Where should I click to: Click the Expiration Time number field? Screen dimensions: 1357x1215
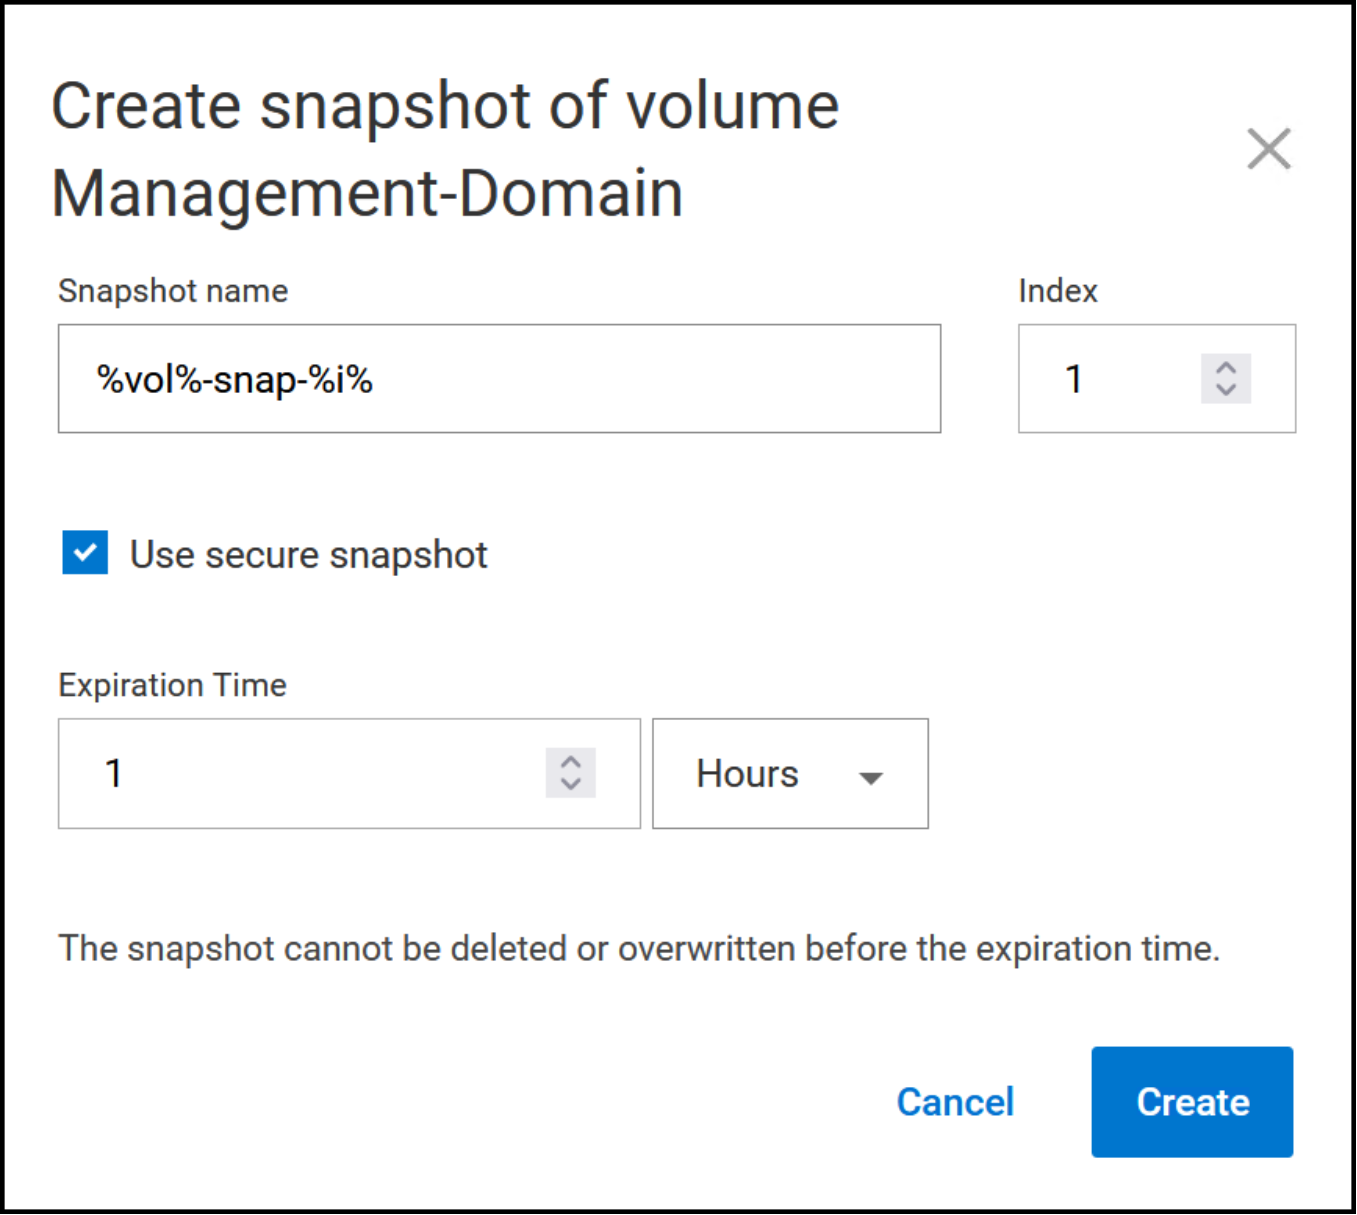coord(349,773)
